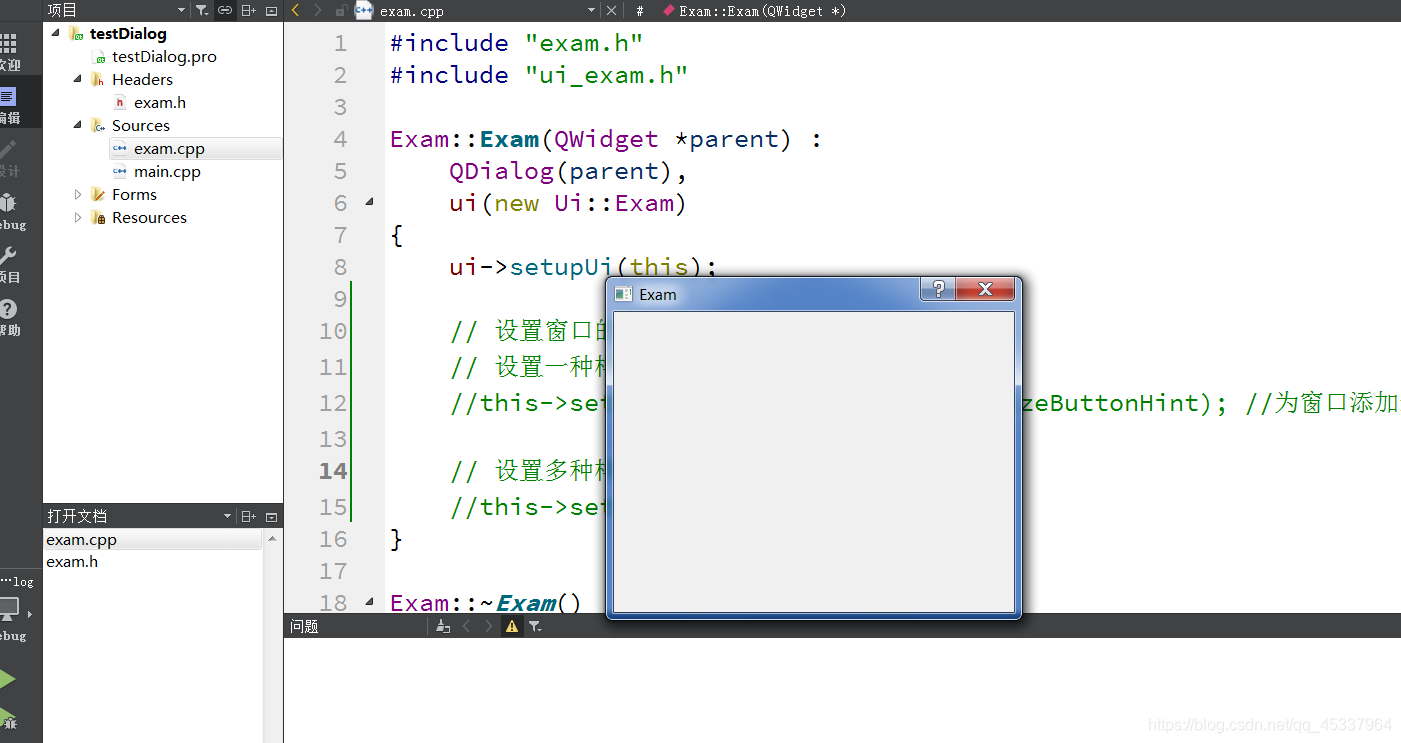Collapse the Headers folder

[x=78, y=79]
